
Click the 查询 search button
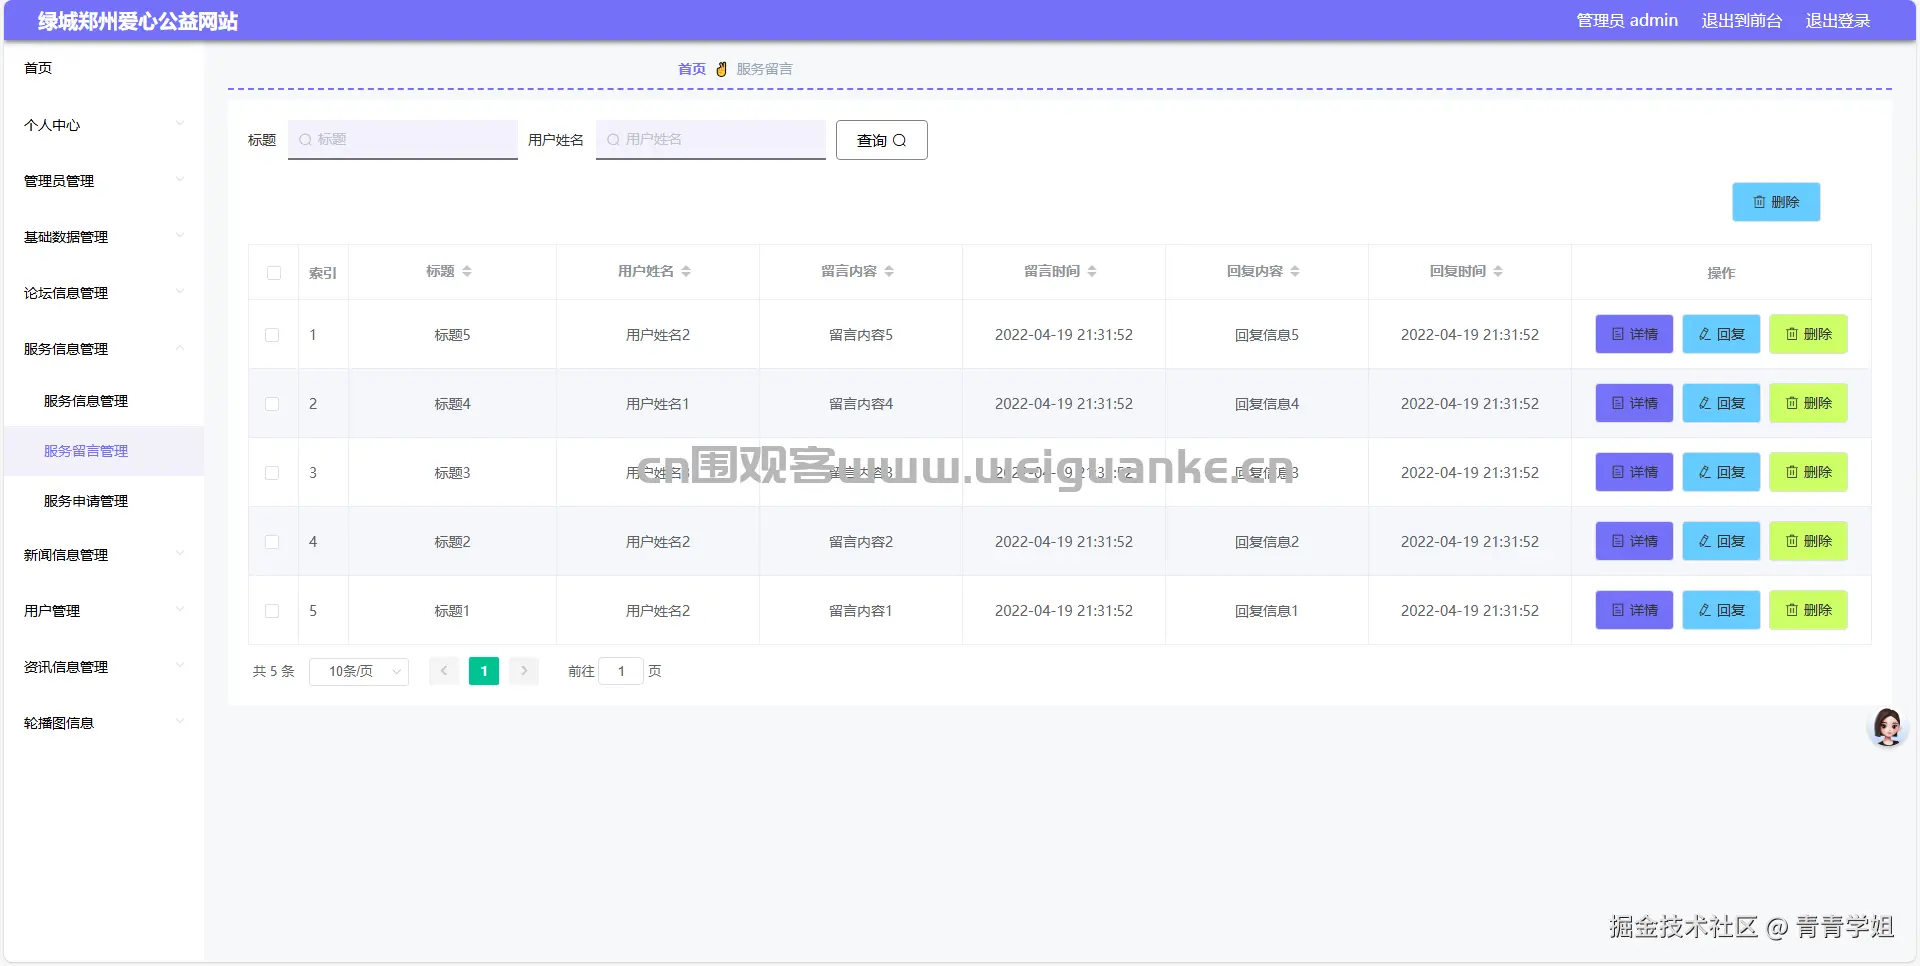pyautogui.click(x=882, y=140)
